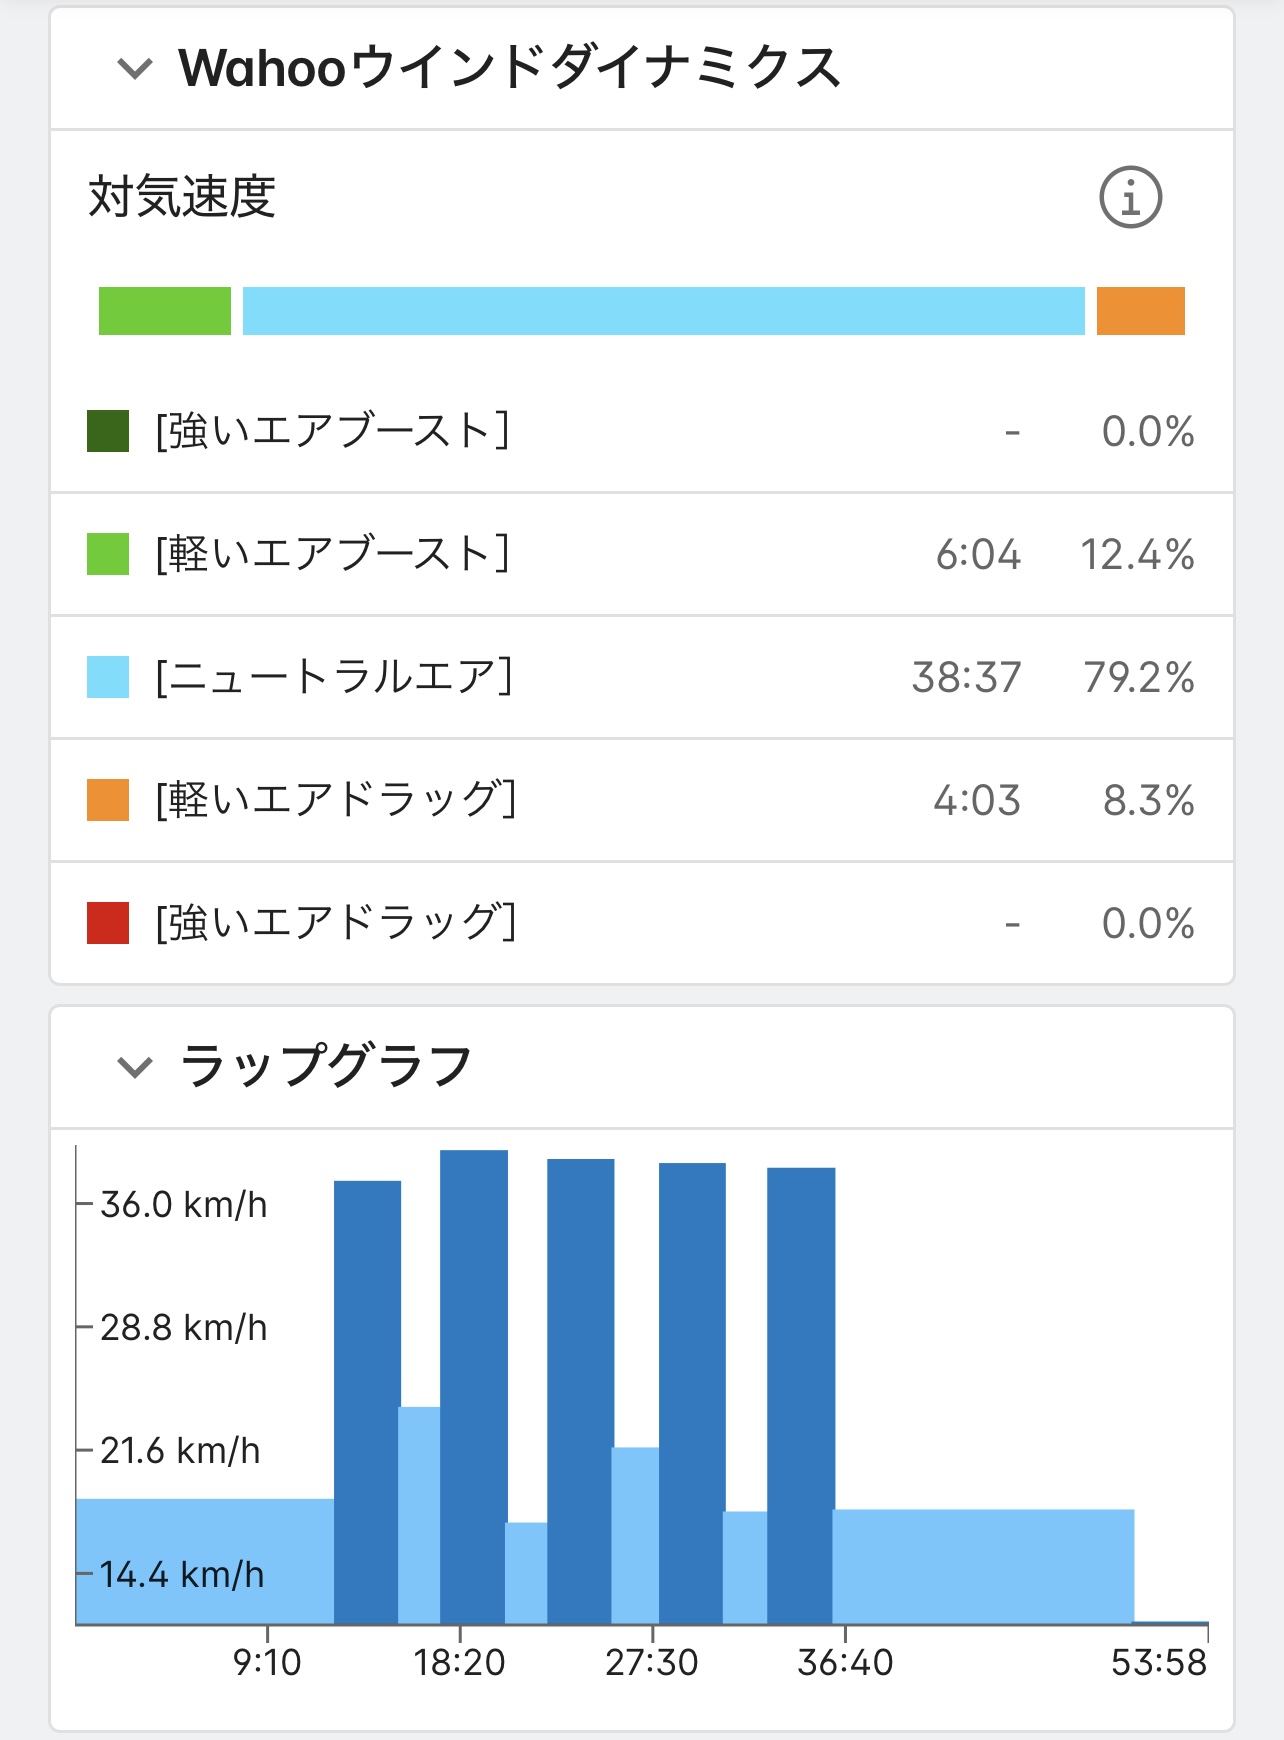Select the 強いエアドラッグ row

click(641, 923)
